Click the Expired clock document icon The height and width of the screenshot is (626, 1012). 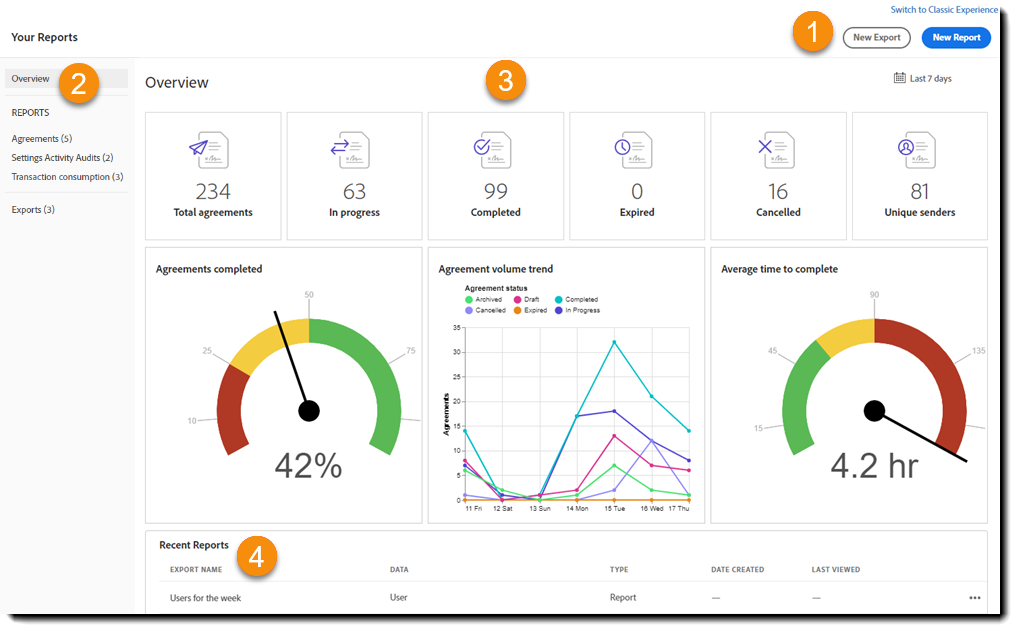tap(634, 150)
